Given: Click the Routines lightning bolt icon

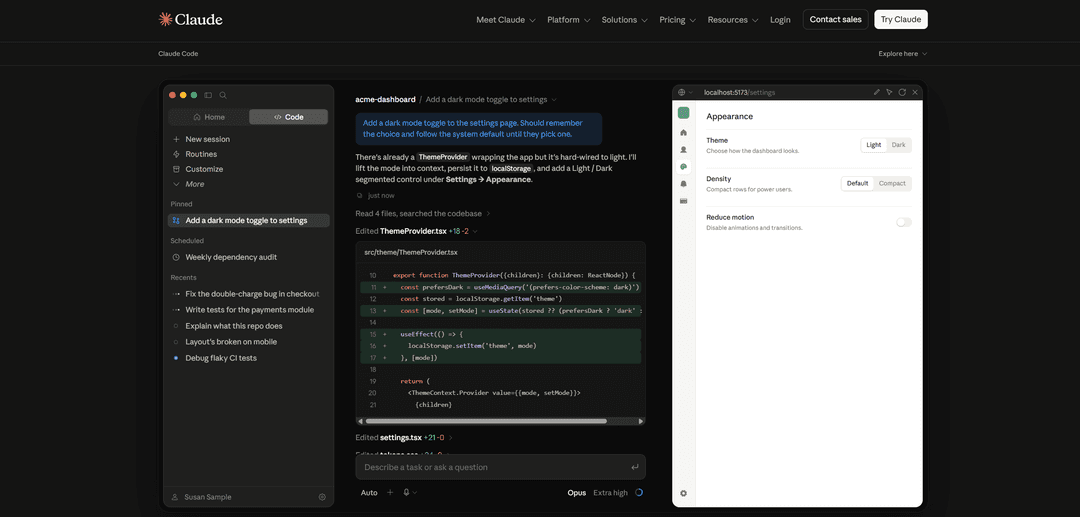Looking at the screenshot, I should [176, 154].
